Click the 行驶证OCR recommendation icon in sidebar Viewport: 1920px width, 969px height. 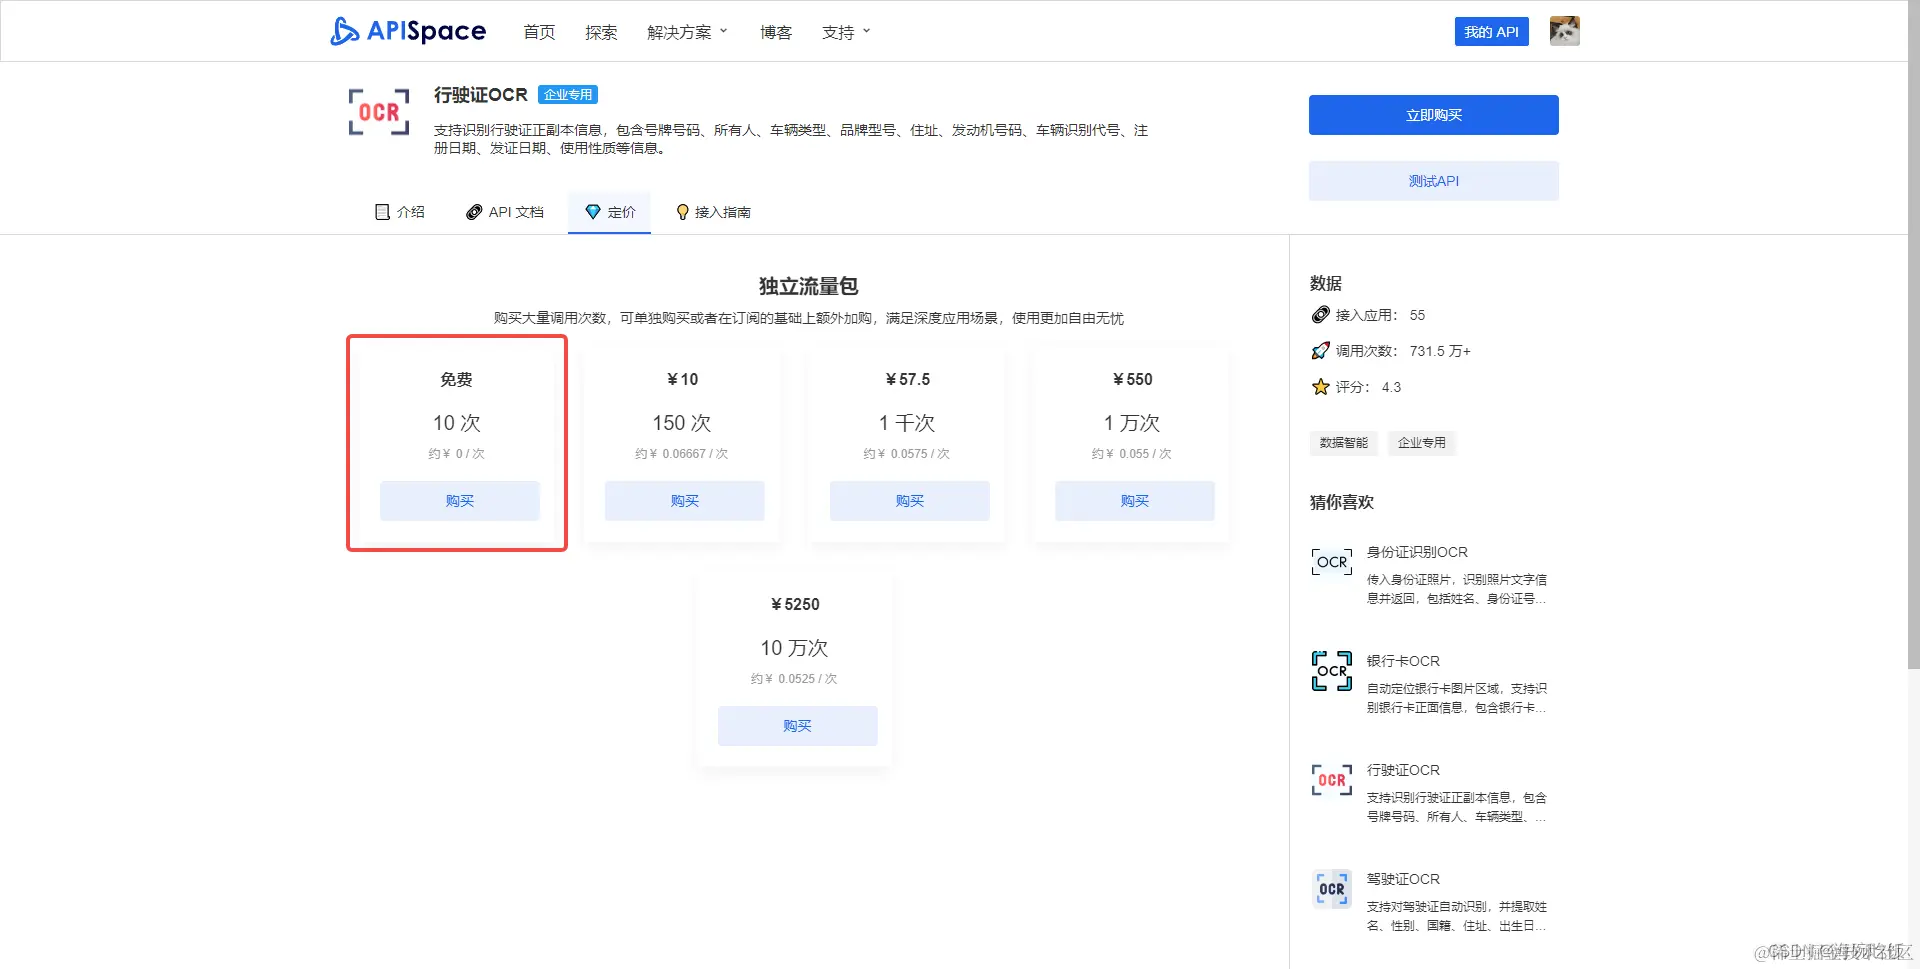1331,780
